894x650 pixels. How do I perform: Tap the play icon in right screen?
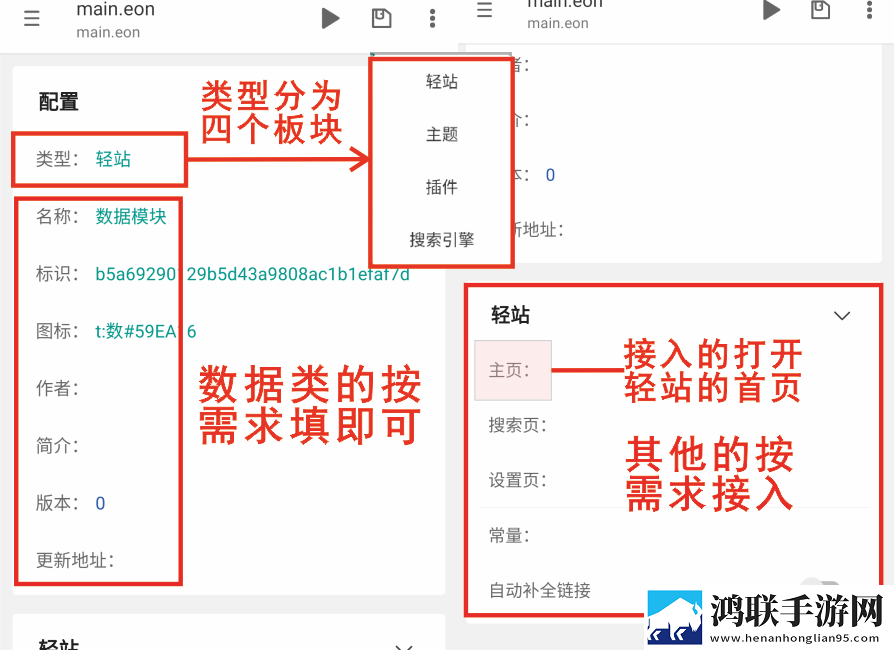click(771, 10)
